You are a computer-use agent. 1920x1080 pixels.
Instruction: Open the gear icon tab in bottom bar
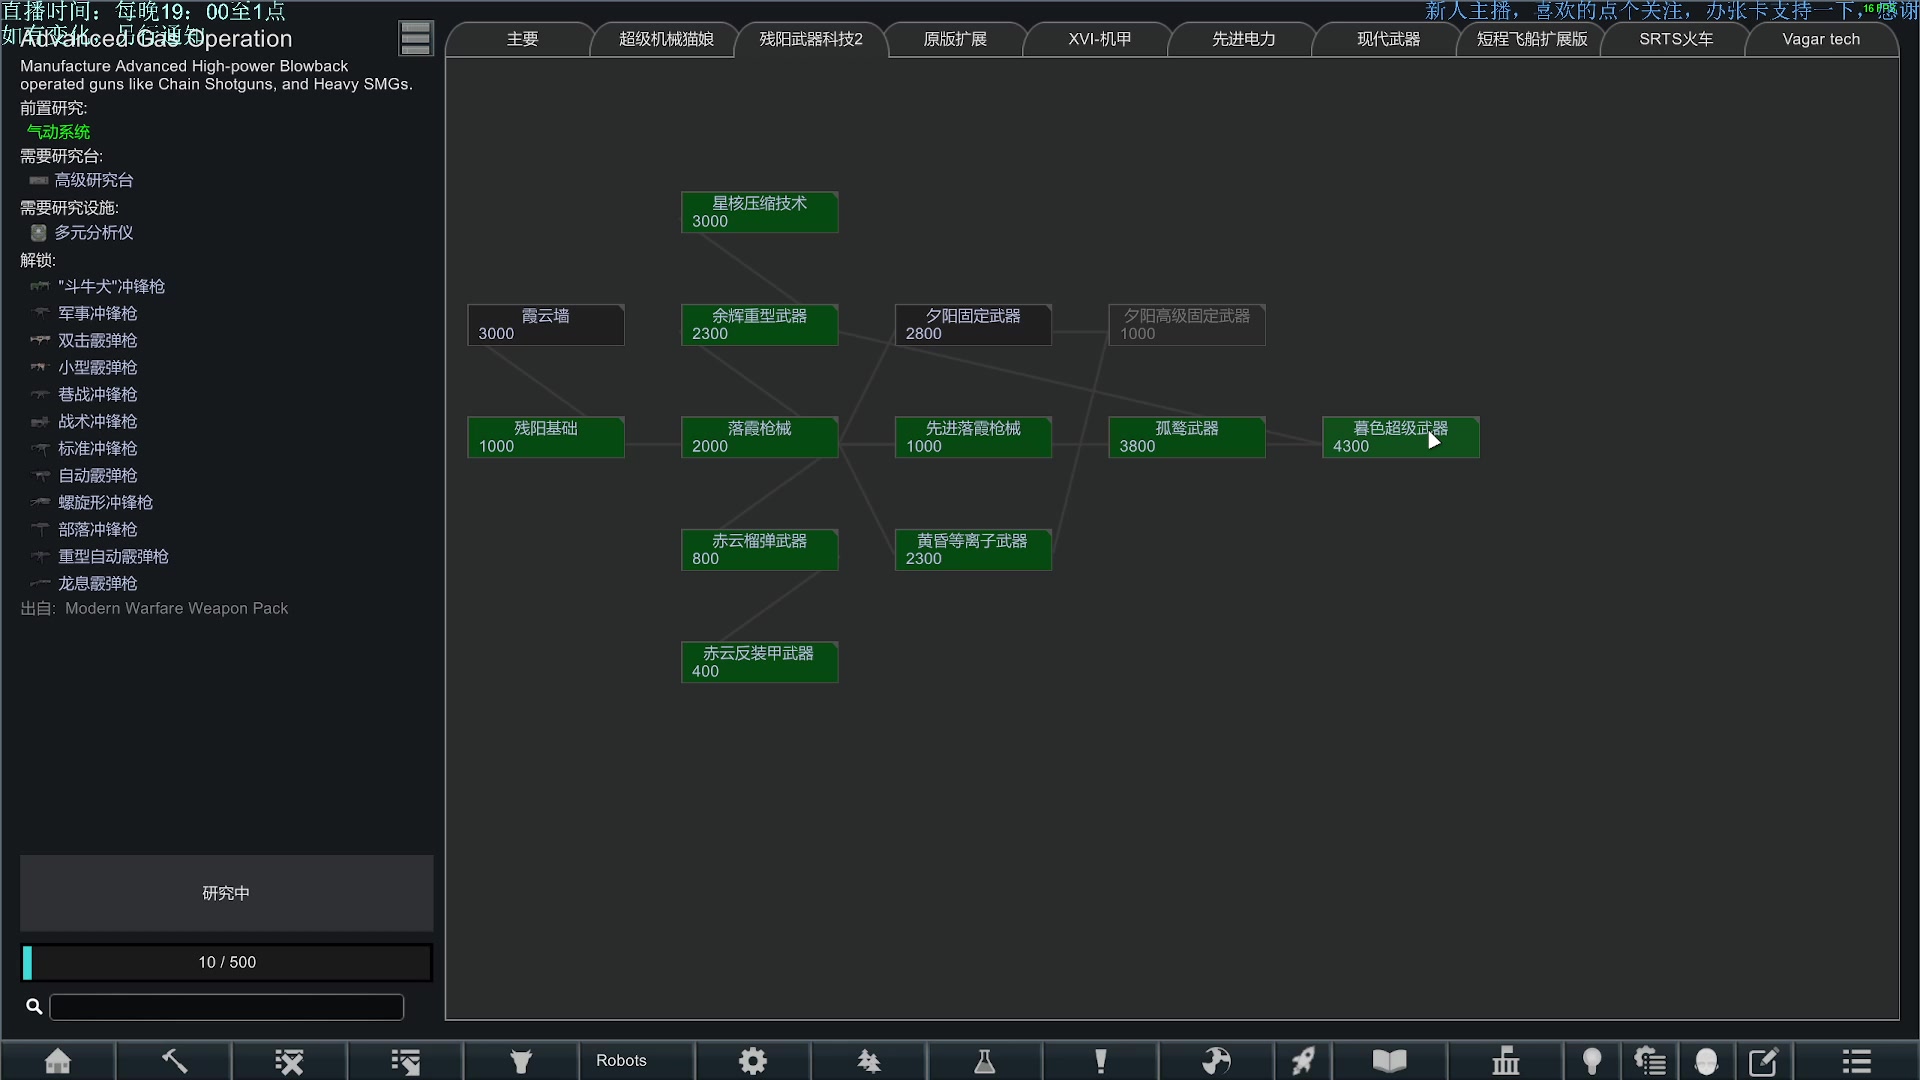pos(753,1061)
